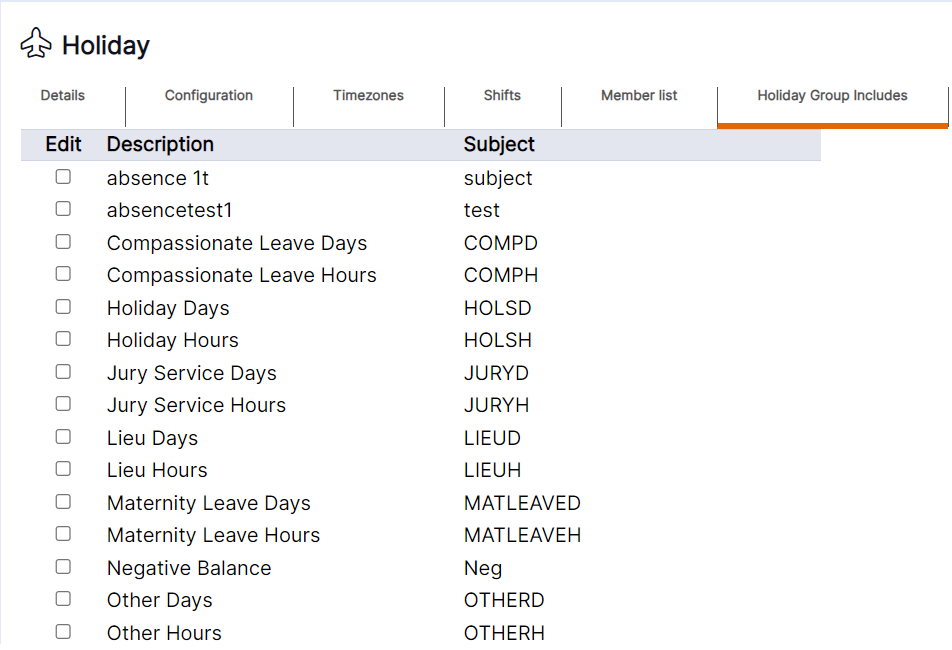Check the Other Days checkbox
Viewport: 952px width, 650px height.
point(63,598)
